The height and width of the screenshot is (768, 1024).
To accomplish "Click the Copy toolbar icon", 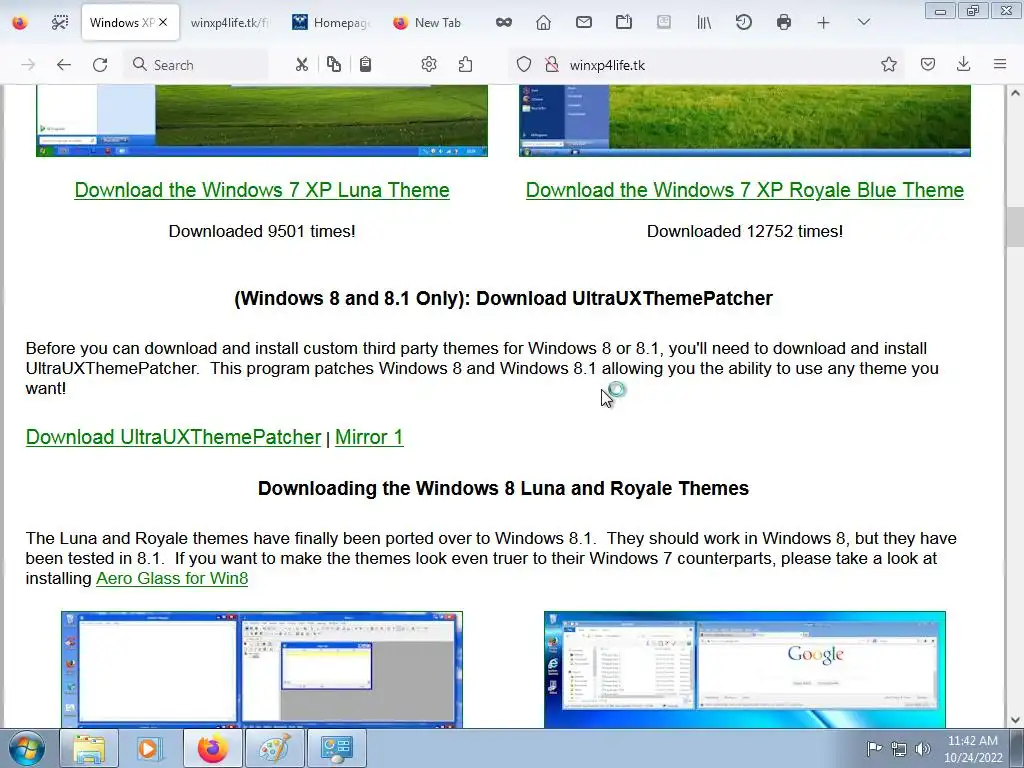I will pyautogui.click(x=334, y=65).
